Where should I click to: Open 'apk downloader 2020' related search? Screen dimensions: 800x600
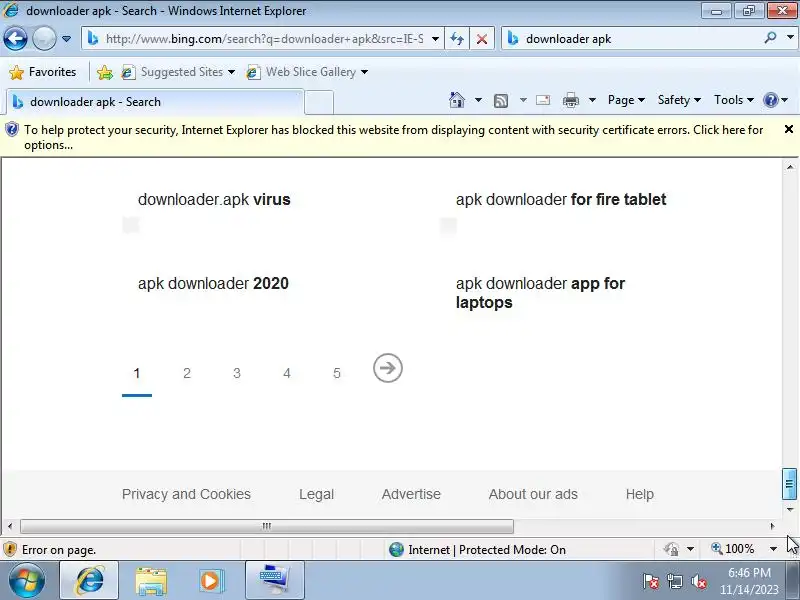(213, 284)
